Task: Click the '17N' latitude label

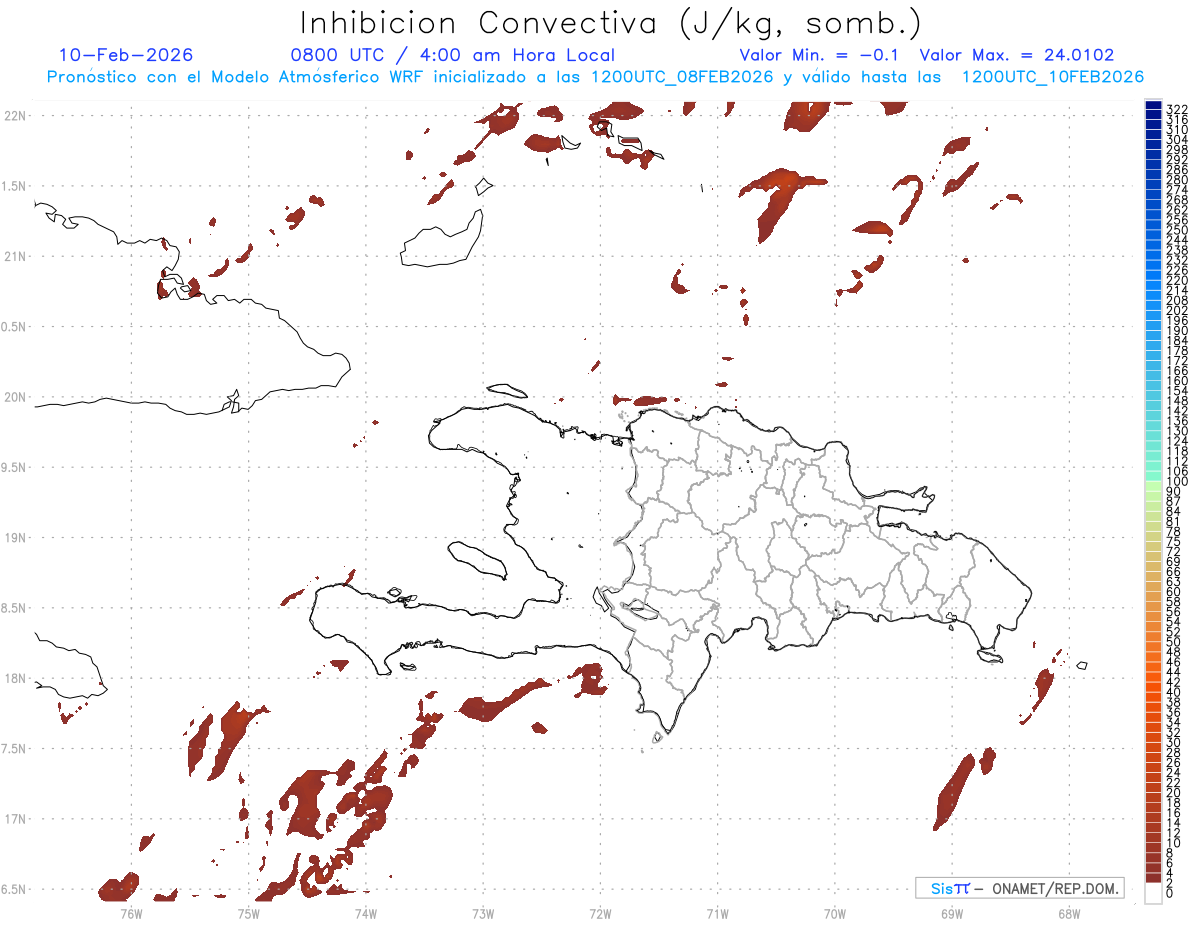Action: point(15,819)
